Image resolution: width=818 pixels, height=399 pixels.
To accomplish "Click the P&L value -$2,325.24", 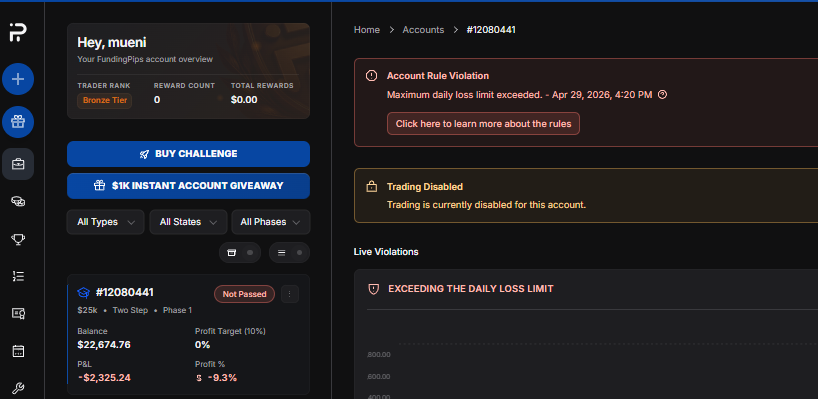I will [x=104, y=378].
